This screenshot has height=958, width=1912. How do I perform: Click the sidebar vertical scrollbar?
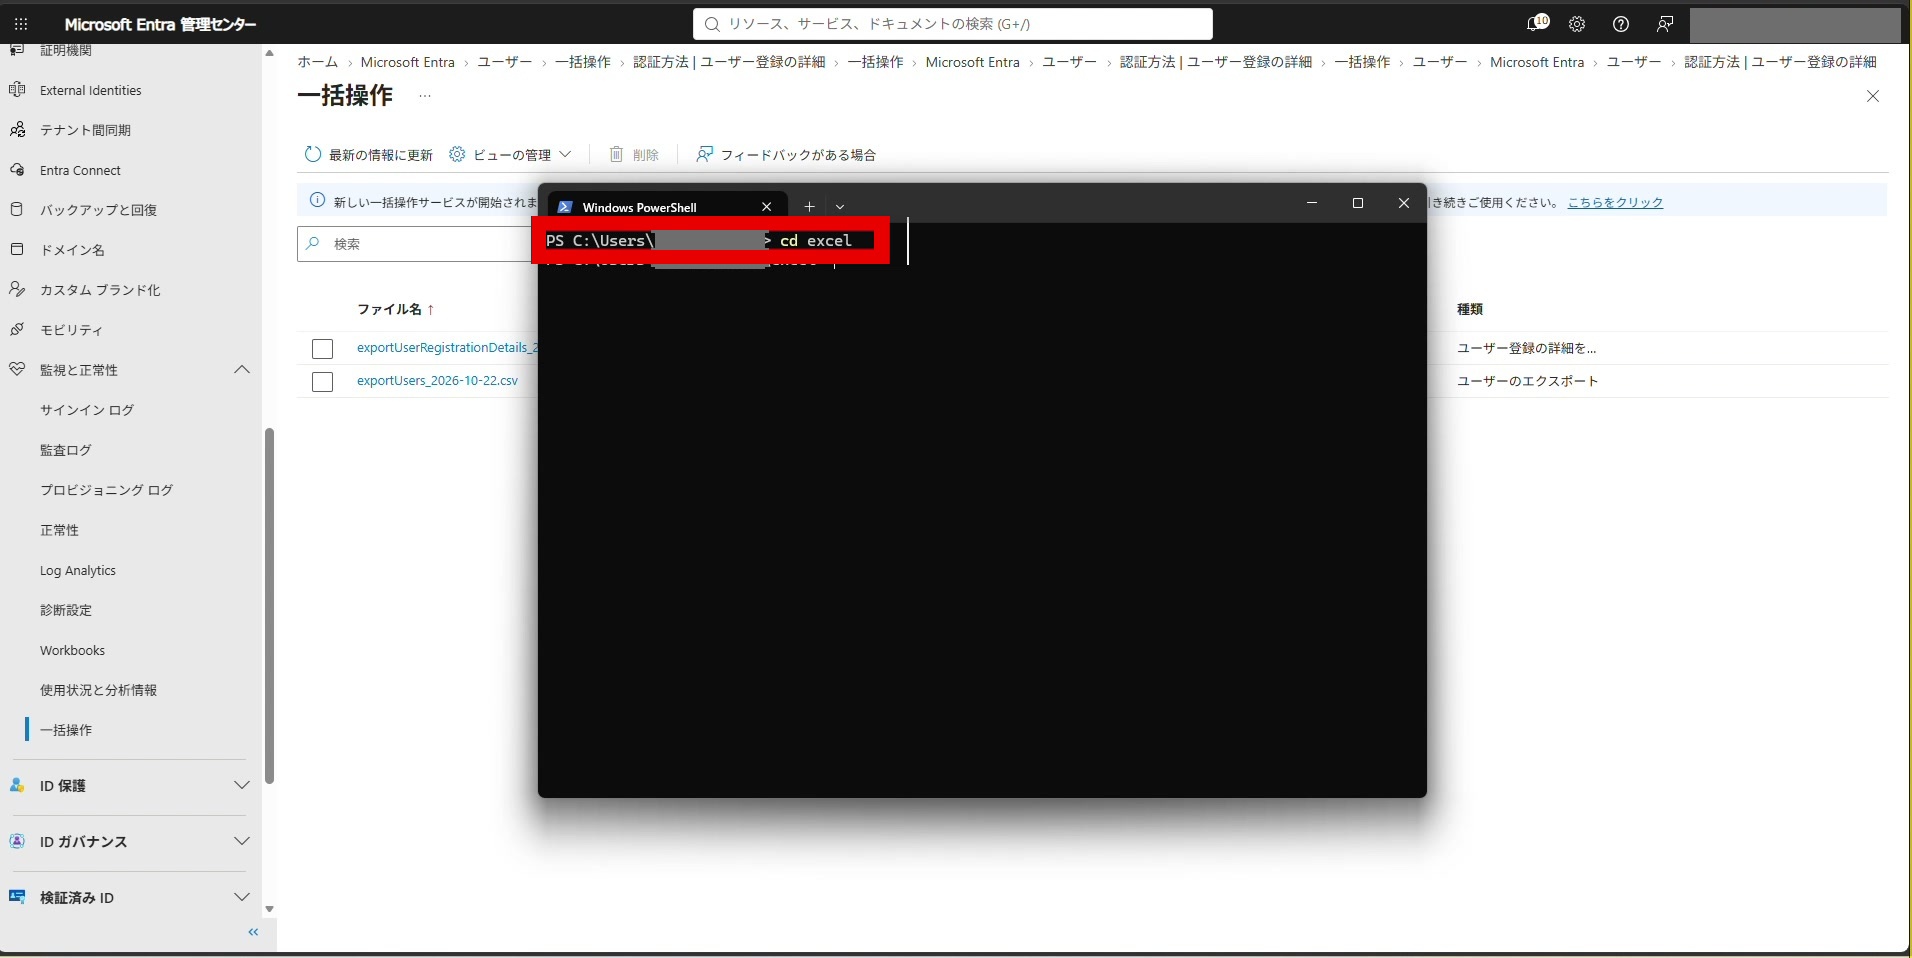pyautogui.click(x=269, y=605)
